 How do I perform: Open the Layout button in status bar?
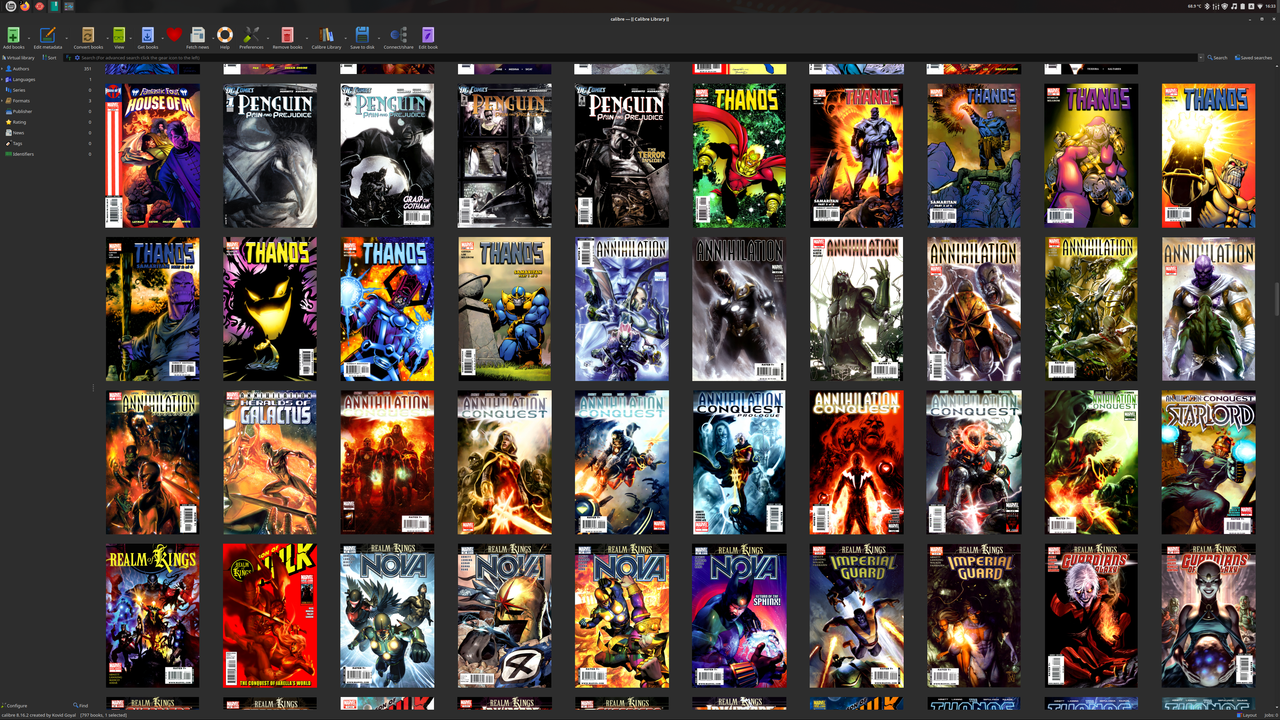[1247, 715]
